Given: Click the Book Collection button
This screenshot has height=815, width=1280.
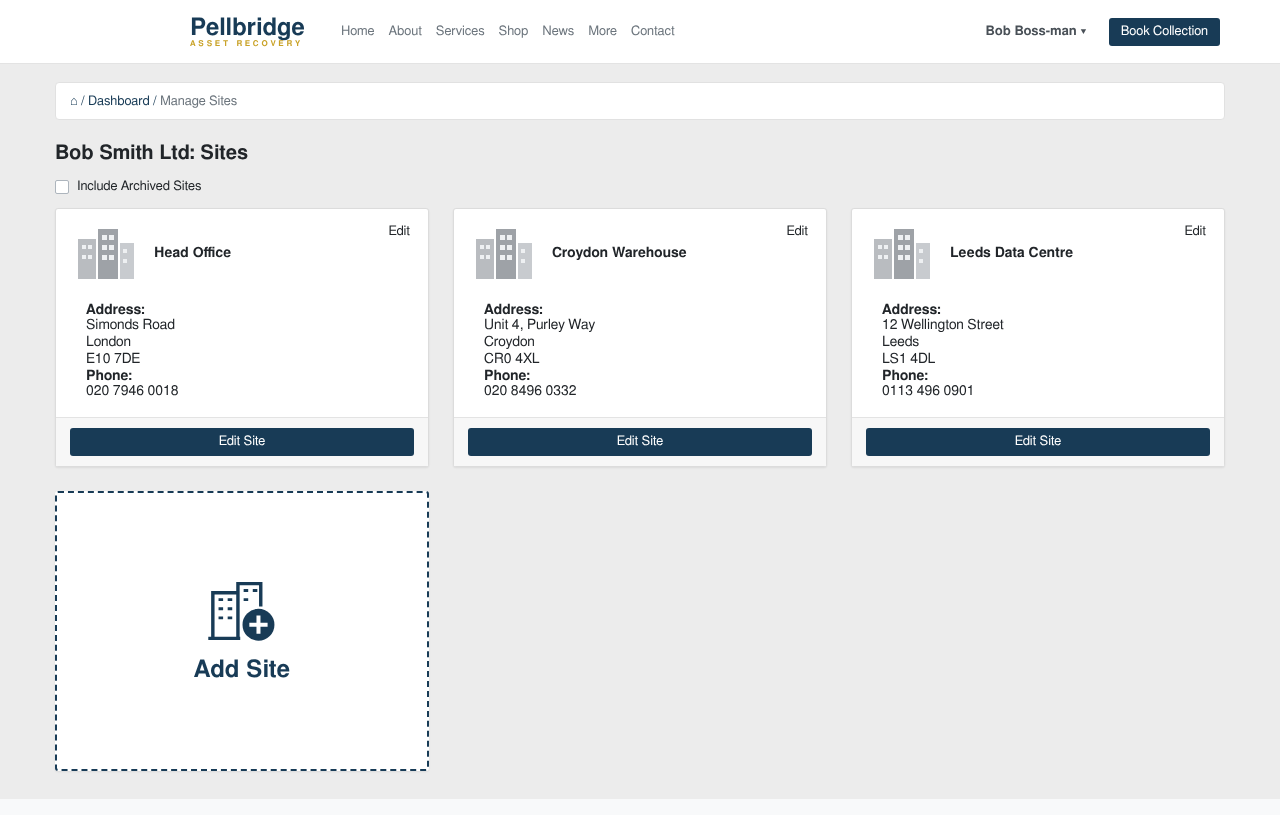Looking at the screenshot, I should click(1164, 32).
